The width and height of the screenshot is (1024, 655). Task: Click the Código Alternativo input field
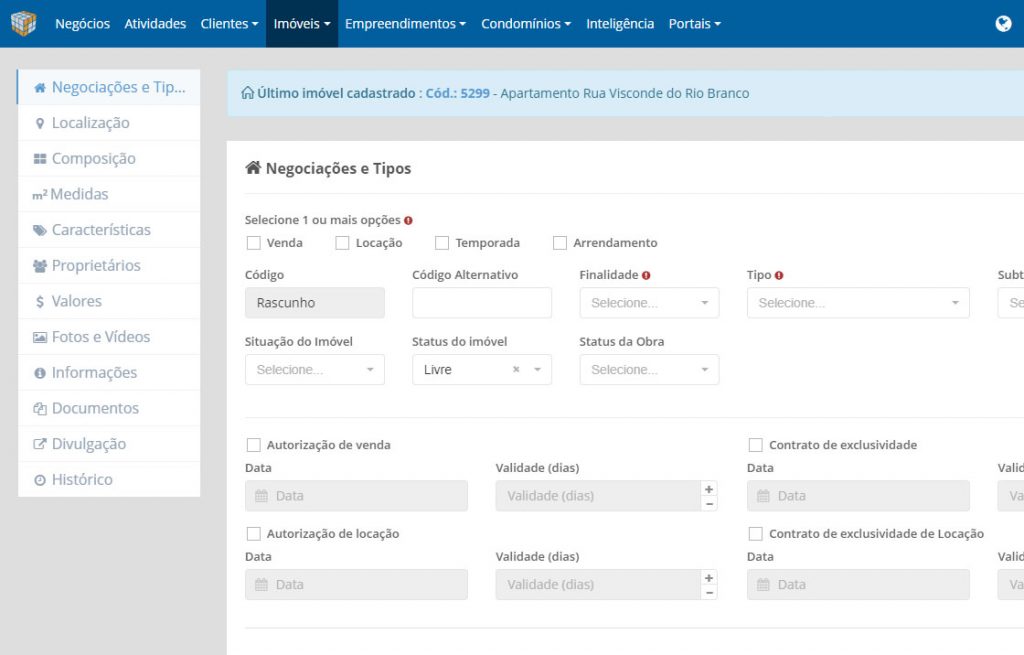pos(482,303)
